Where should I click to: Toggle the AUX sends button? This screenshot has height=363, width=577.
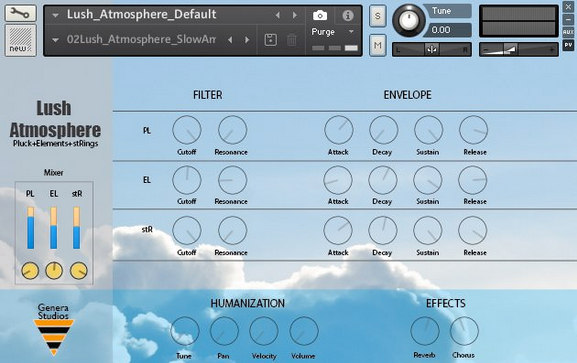pos(568,32)
